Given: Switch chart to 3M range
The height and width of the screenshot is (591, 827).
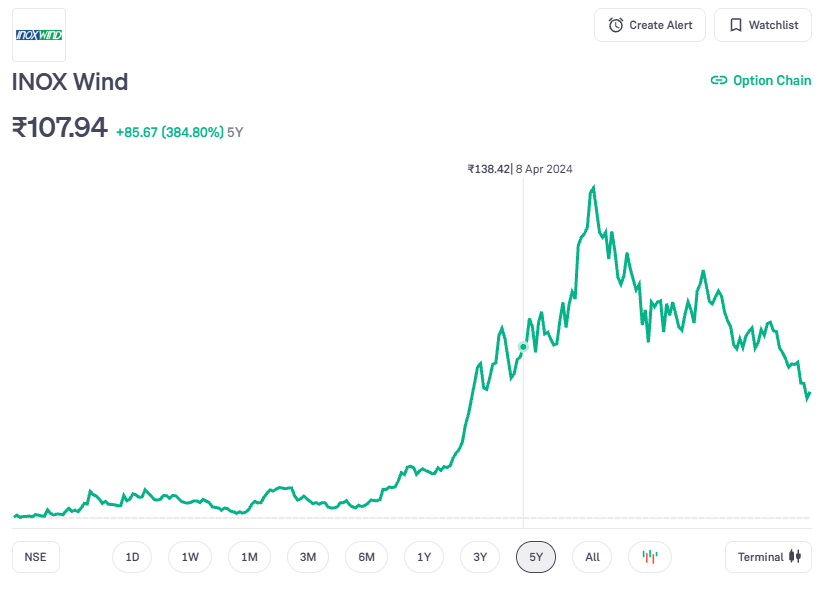Looking at the screenshot, I should pyautogui.click(x=308, y=557).
